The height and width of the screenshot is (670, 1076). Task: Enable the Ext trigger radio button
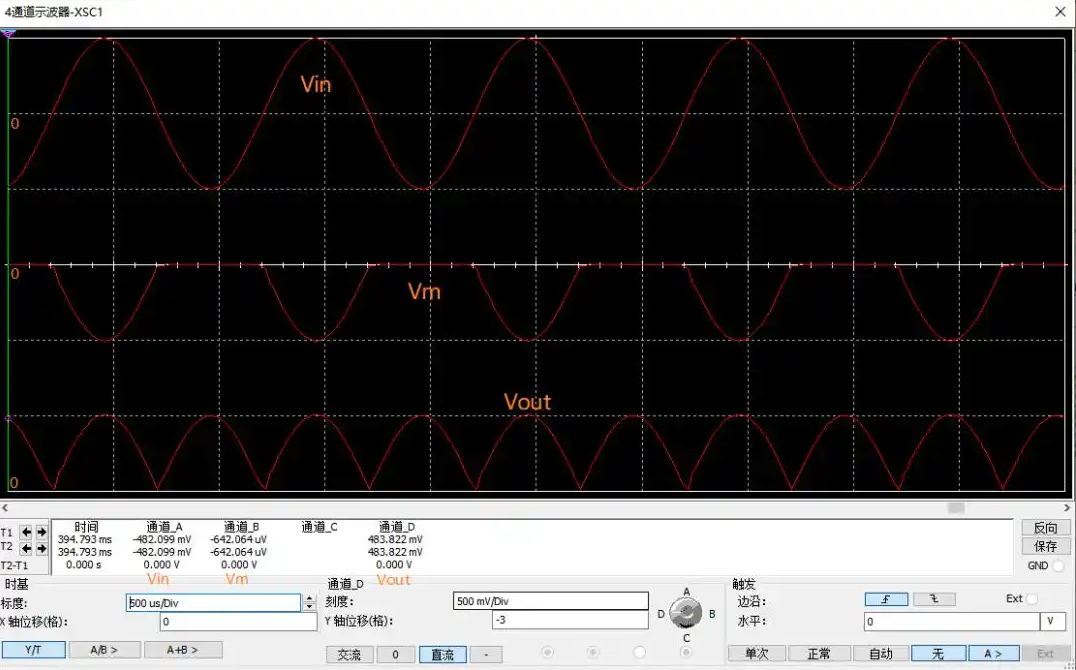coord(1033,599)
